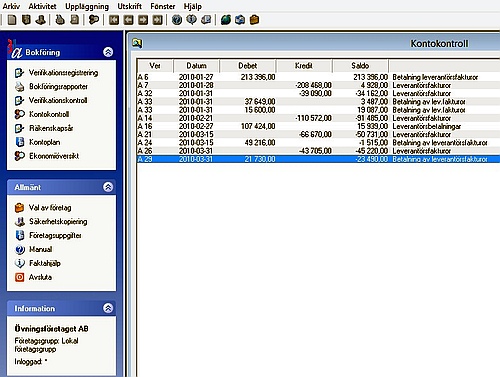Screen dimensions: 500x377
Task: Select row A 32 Leverantörsfakturor
Action: click(x=318, y=93)
